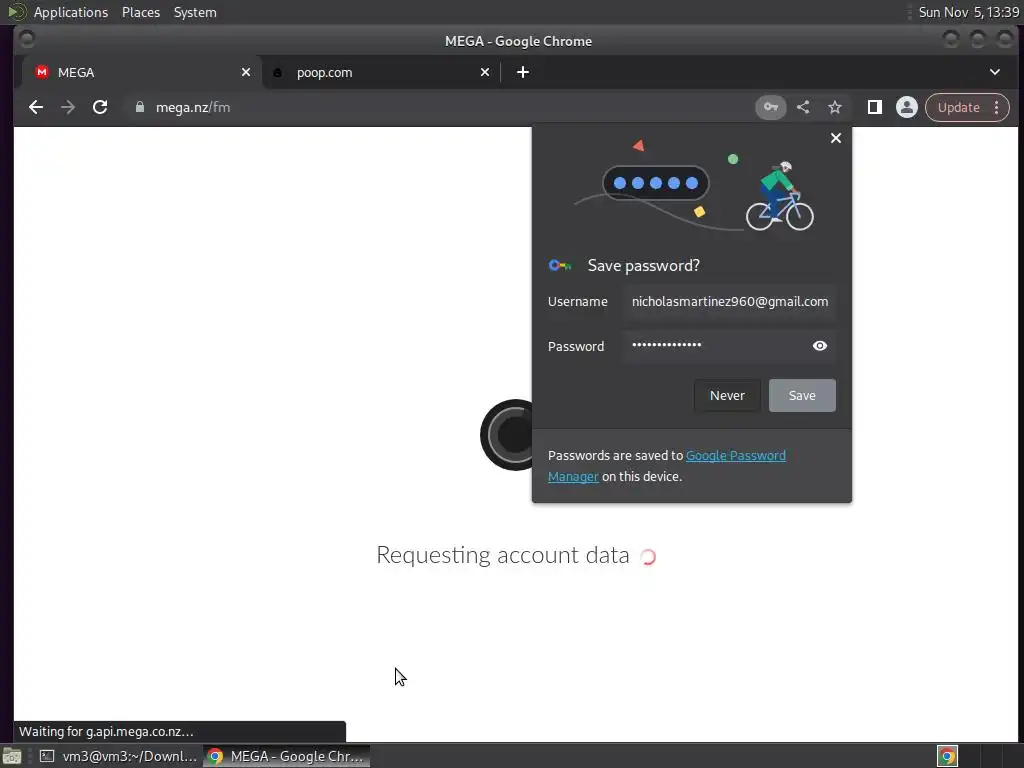Open Chrome three-dot menu

[x=997, y=107]
